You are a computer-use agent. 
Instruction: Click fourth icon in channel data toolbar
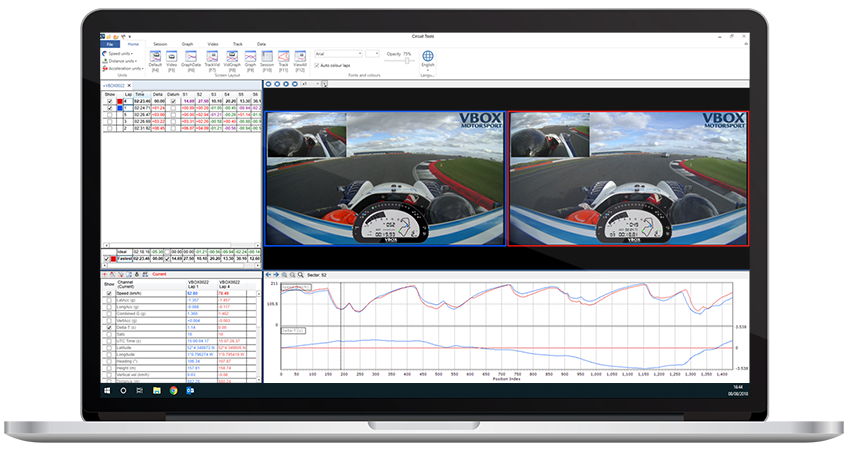[x=129, y=274]
